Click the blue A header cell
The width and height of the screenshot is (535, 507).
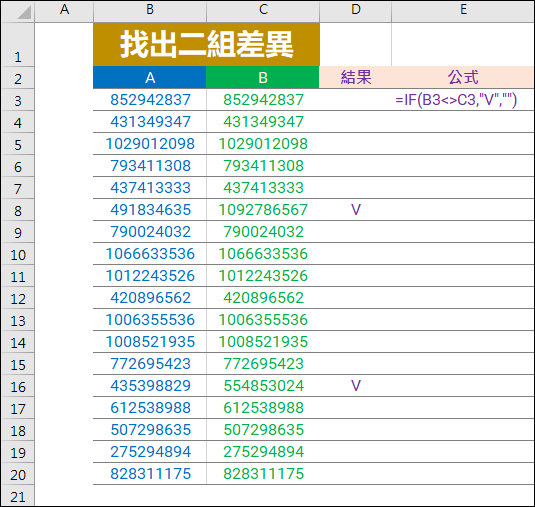[x=149, y=77]
